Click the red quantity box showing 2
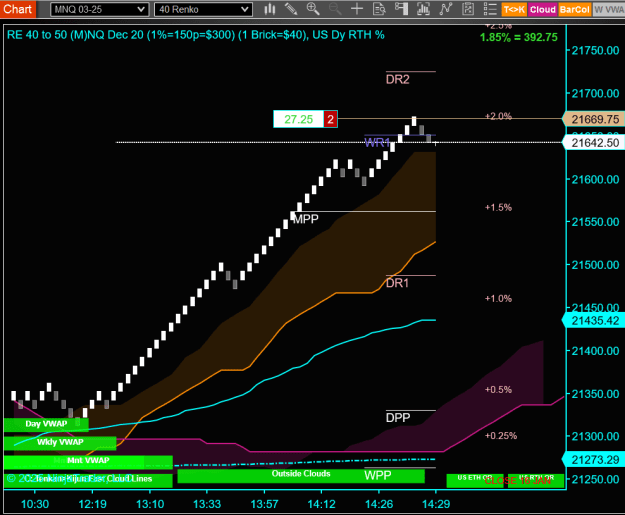The width and height of the screenshot is (625, 515). coord(330,119)
